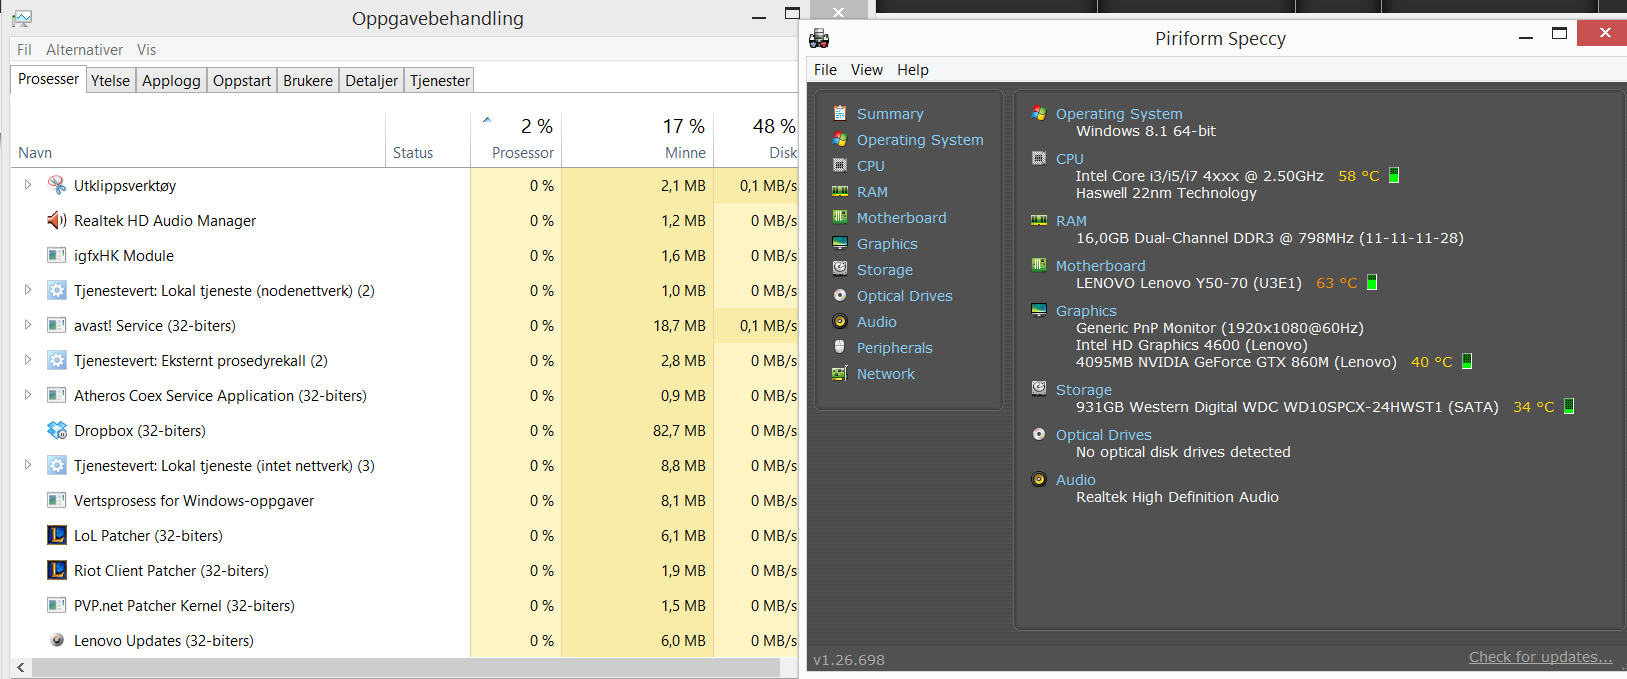Click the Check for updates link
The height and width of the screenshot is (679, 1627).
point(1540,657)
